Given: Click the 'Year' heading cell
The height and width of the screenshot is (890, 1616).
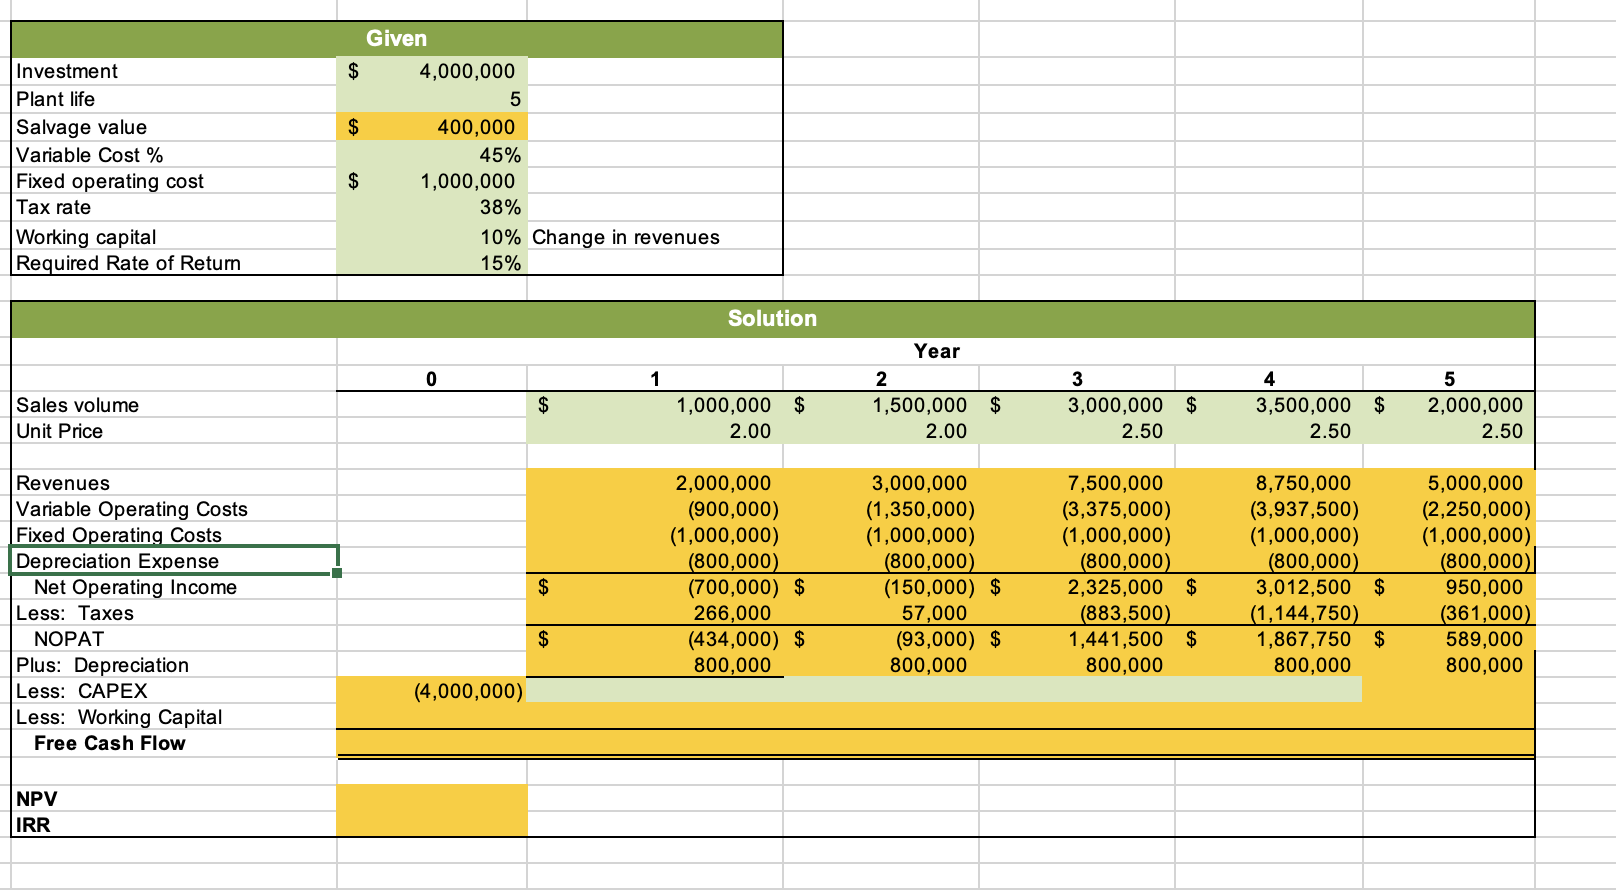Looking at the screenshot, I should tap(936, 351).
